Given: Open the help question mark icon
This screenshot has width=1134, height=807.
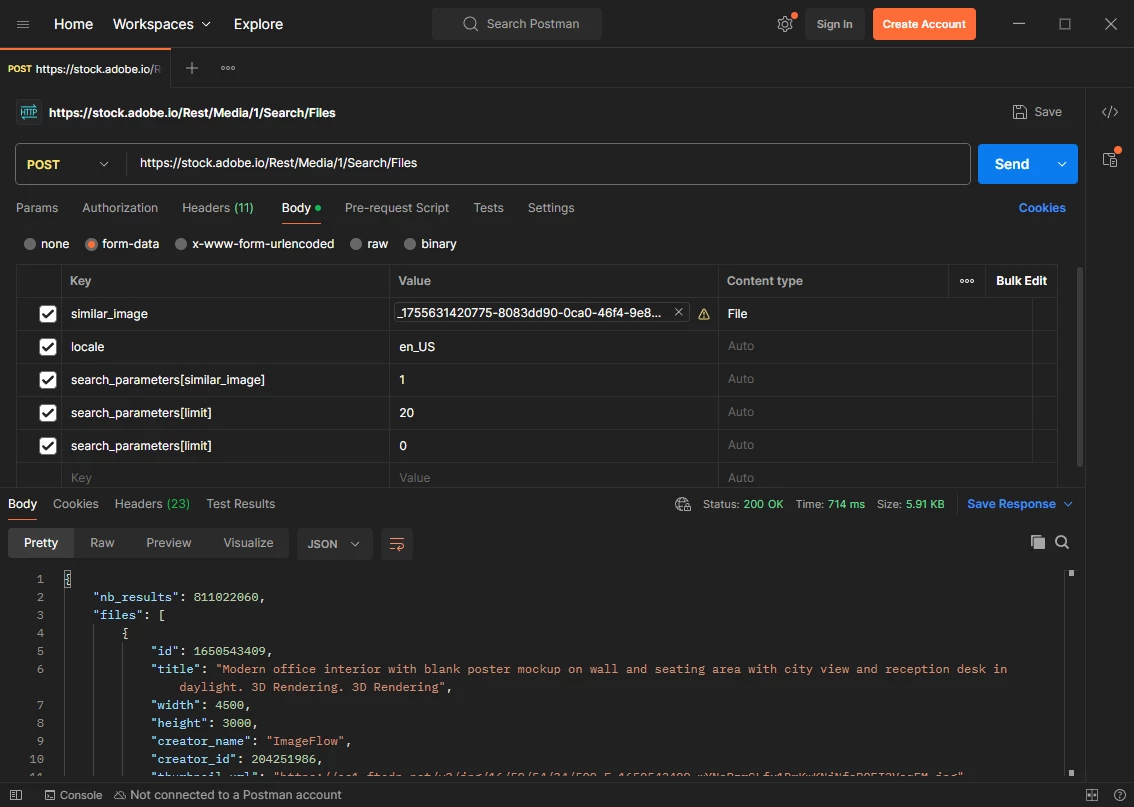Looking at the screenshot, I should (x=1118, y=795).
